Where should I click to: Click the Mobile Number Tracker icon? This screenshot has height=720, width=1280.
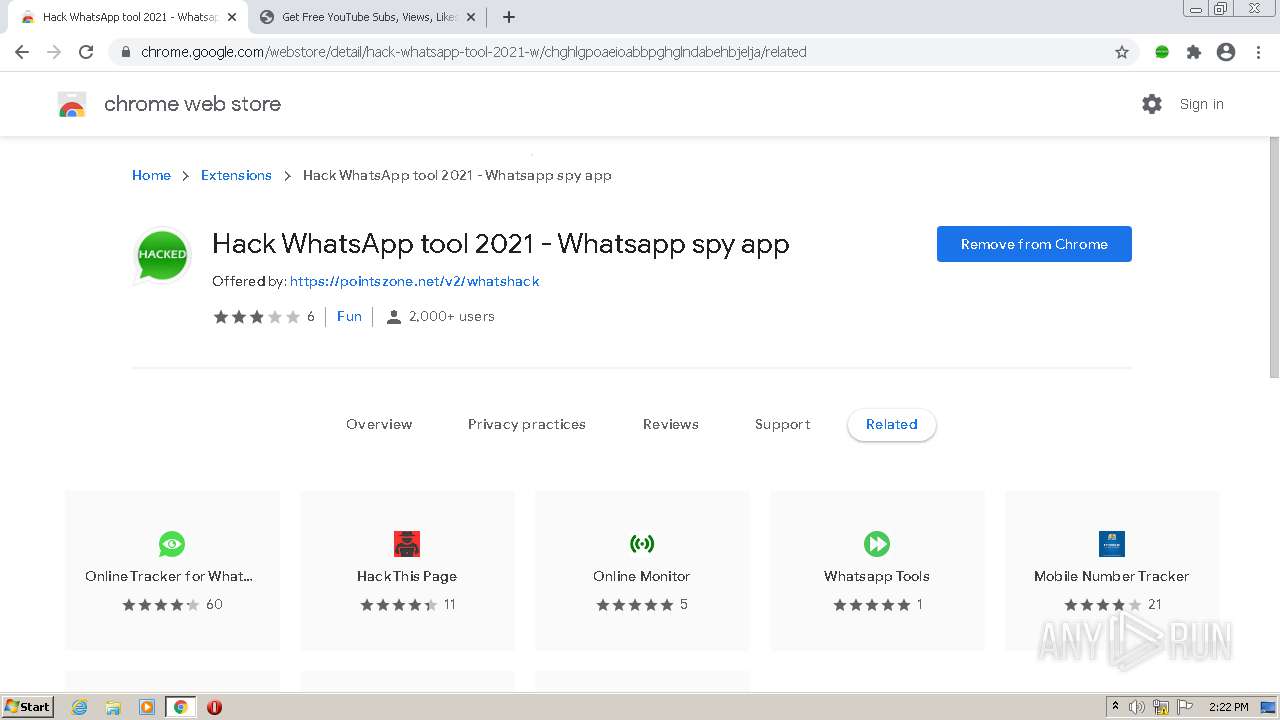1112,544
